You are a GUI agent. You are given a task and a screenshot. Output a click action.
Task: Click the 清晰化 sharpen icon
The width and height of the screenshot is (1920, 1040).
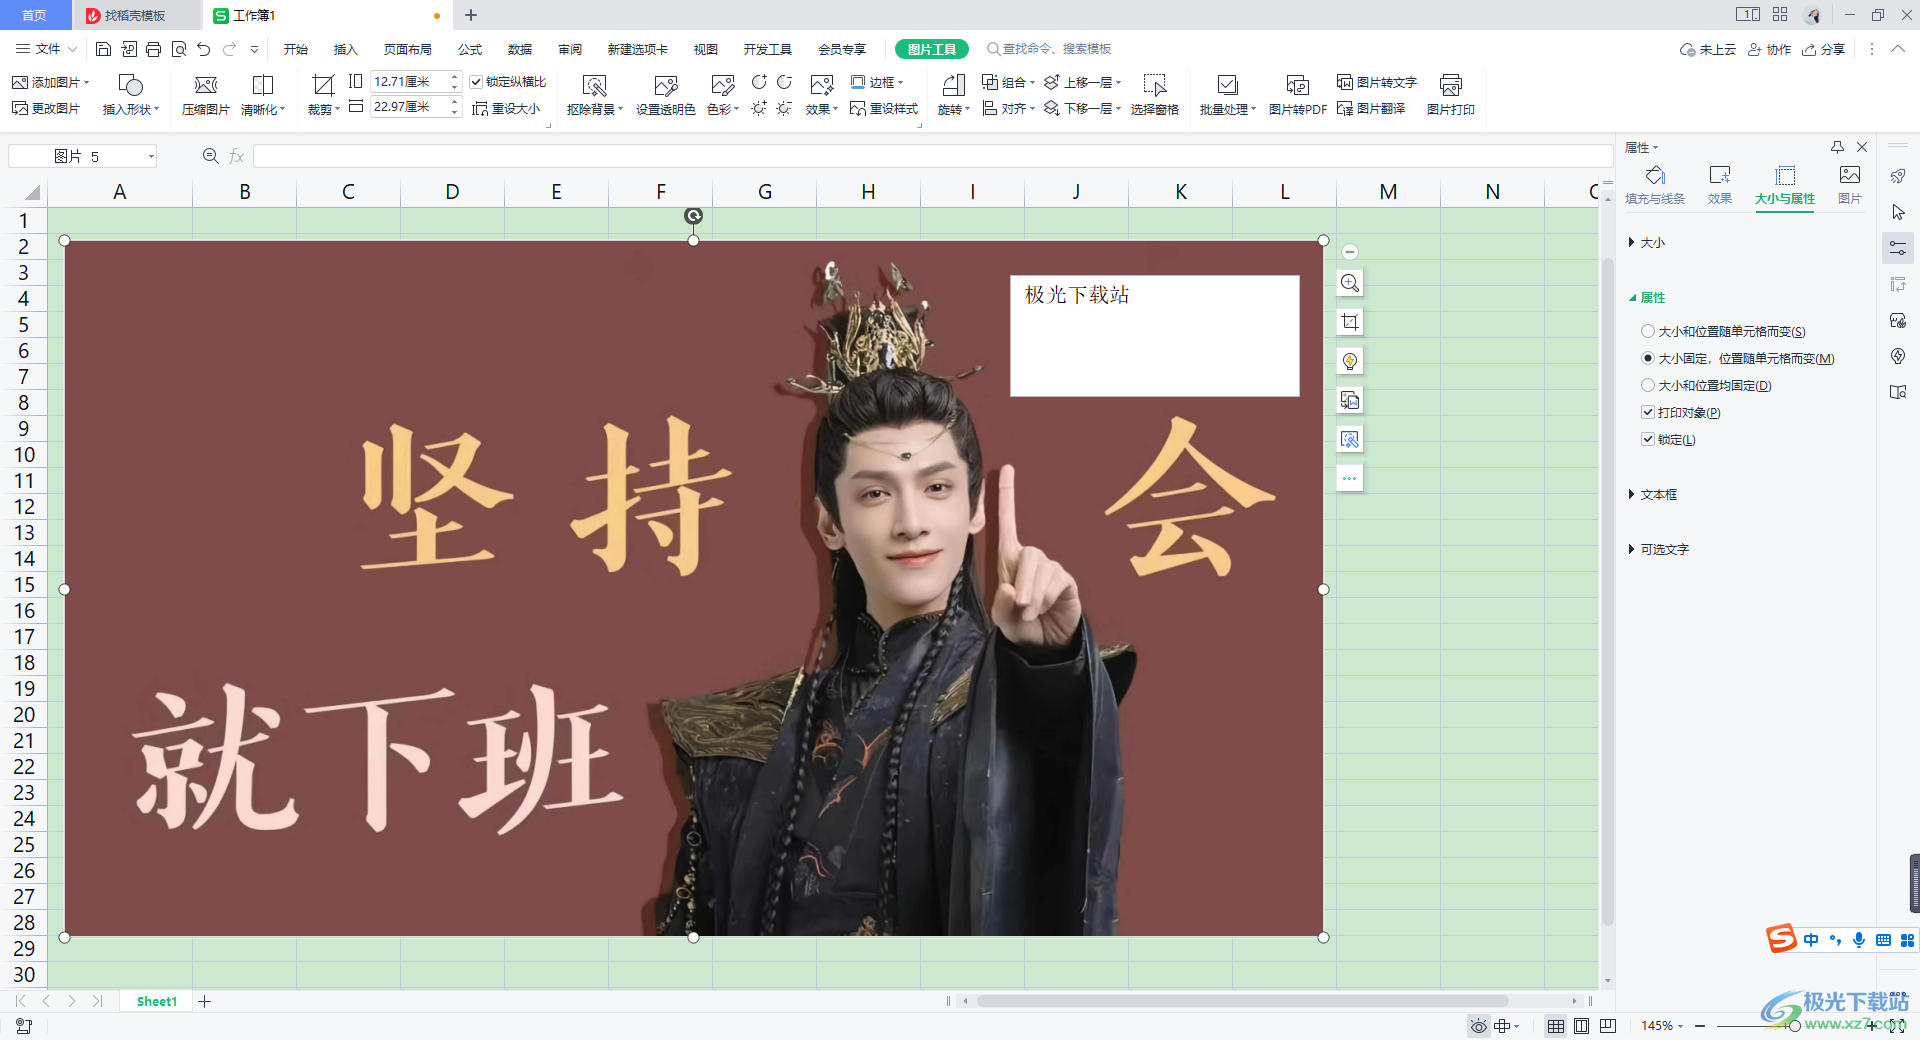pyautogui.click(x=262, y=86)
